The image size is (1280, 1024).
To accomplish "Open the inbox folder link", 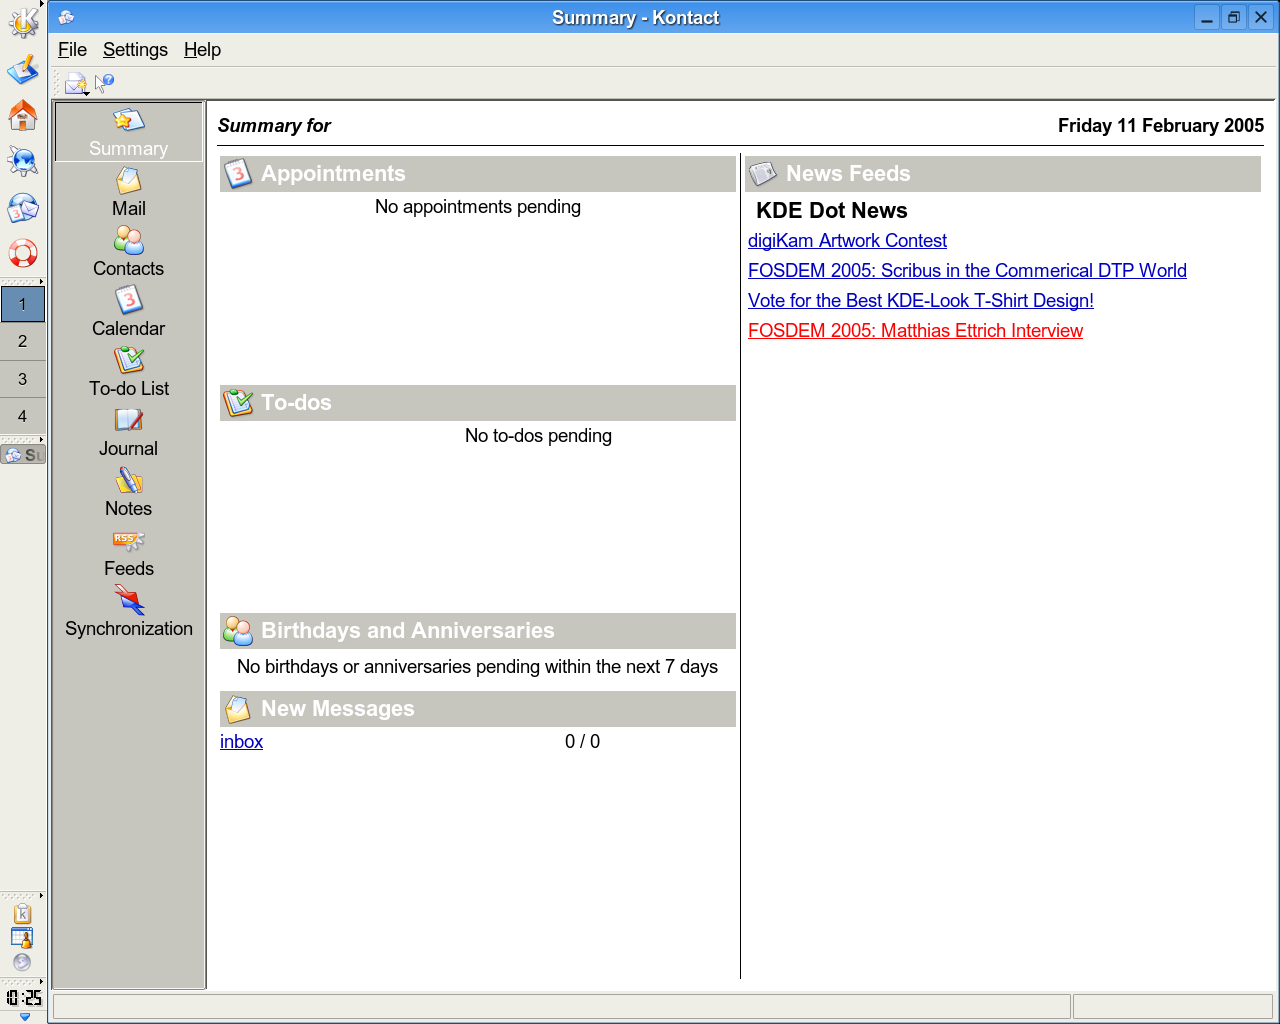I will click(241, 741).
